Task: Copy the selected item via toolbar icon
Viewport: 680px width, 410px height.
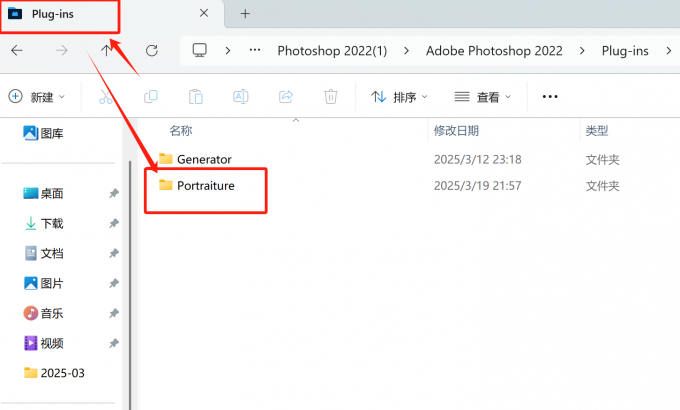Action: click(x=150, y=96)
